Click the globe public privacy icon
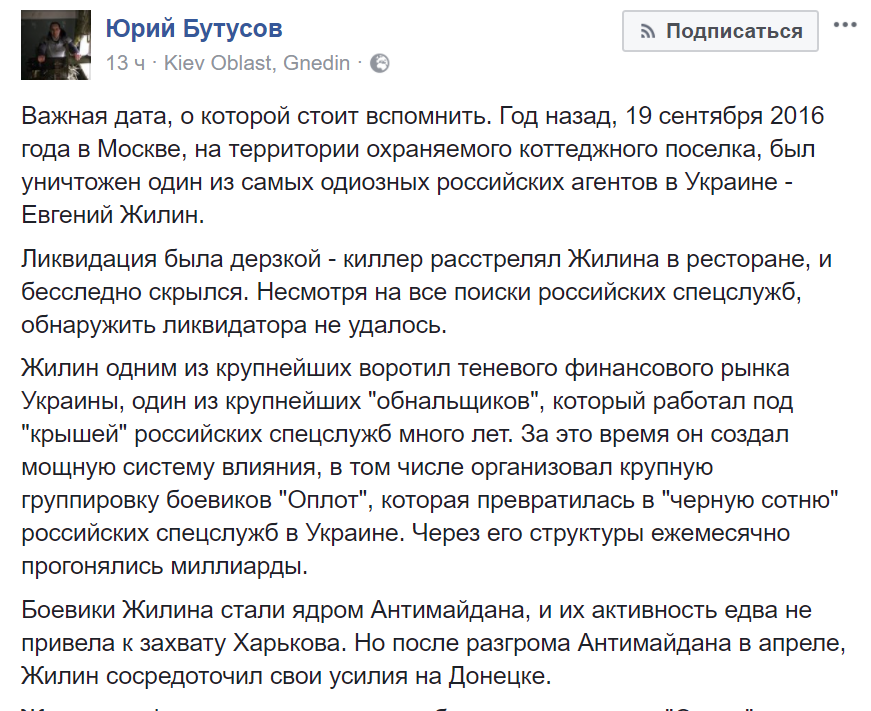The height and width of the screenshot is (711, 871). 380,64
